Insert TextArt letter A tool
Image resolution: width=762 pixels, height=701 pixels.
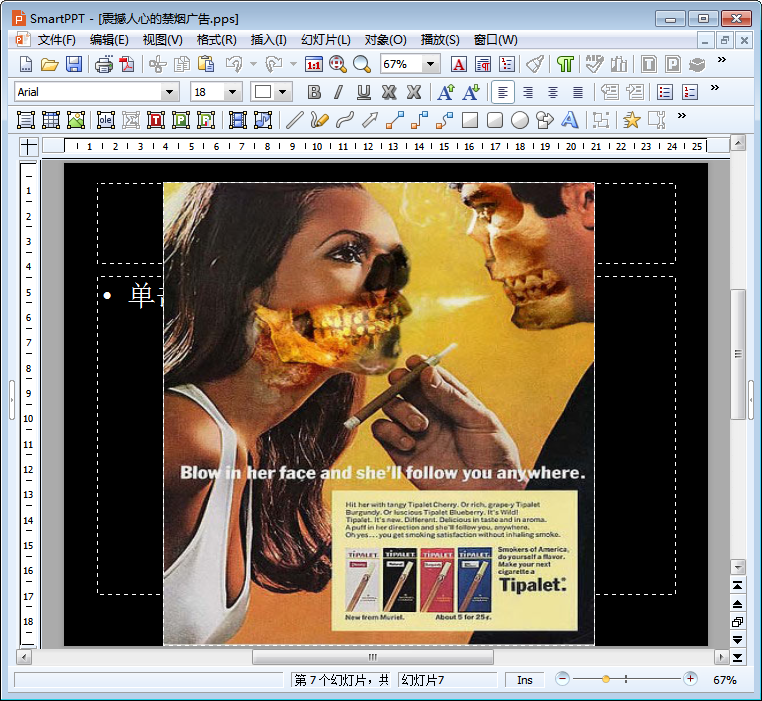click(x=570, y=120)
